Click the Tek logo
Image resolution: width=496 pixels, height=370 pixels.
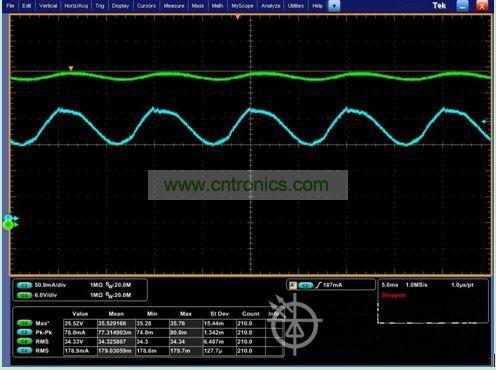click(439, 6)
